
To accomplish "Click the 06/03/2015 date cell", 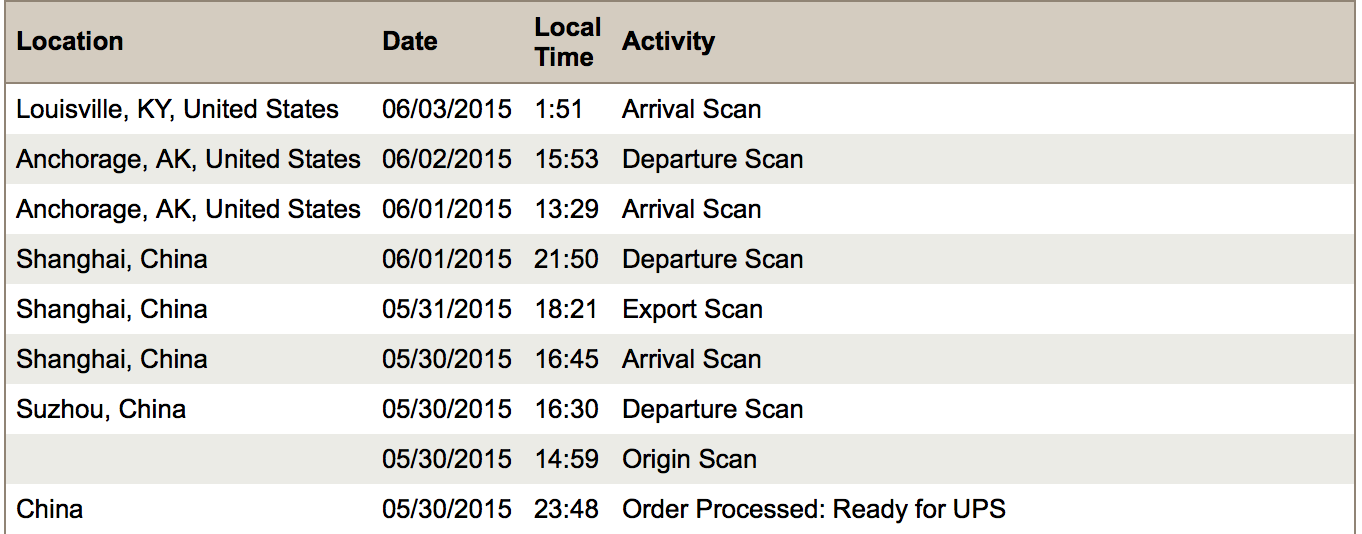I will click(446, 109).
